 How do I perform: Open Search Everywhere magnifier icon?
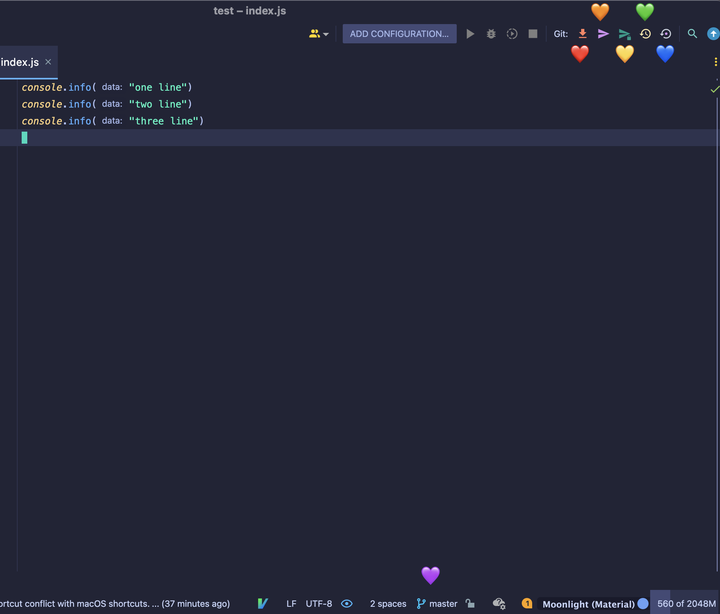[692, 34]
